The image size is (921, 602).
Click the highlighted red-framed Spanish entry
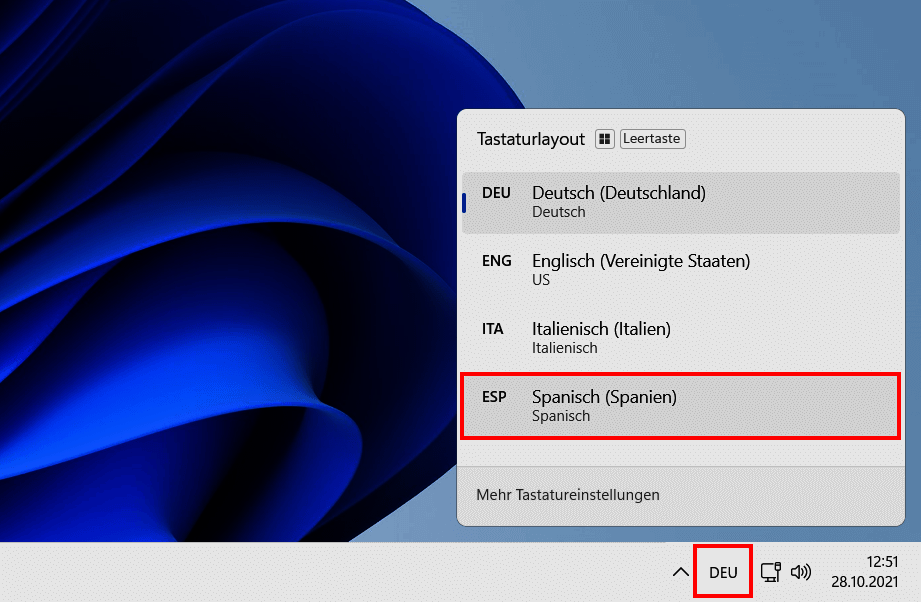pyautogui.click(x=680, y=406)
